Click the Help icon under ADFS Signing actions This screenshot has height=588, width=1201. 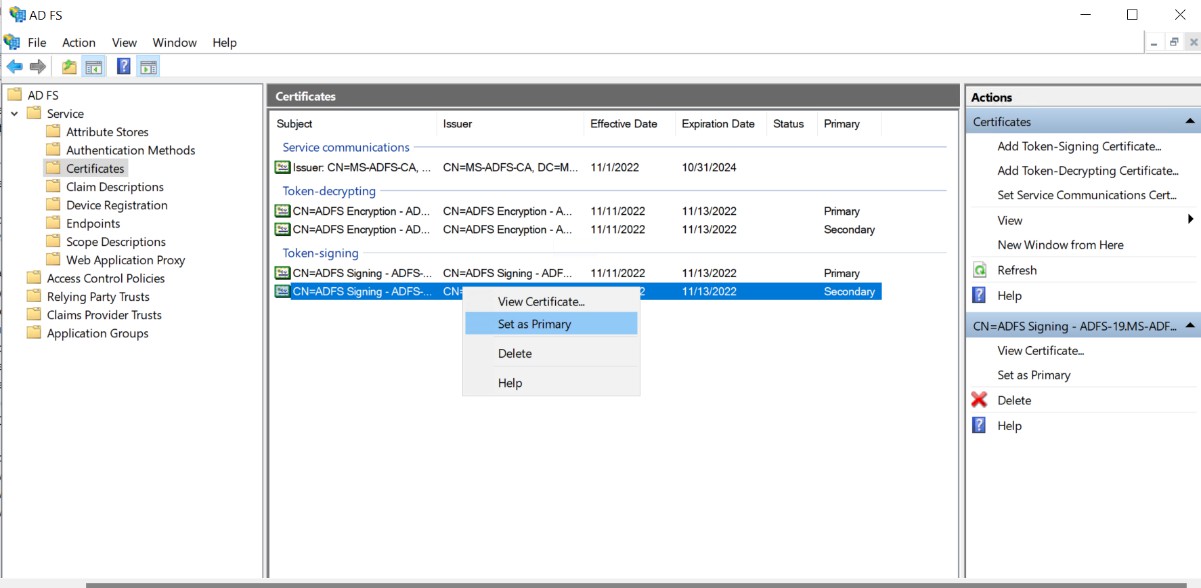(x=980, y=425)
